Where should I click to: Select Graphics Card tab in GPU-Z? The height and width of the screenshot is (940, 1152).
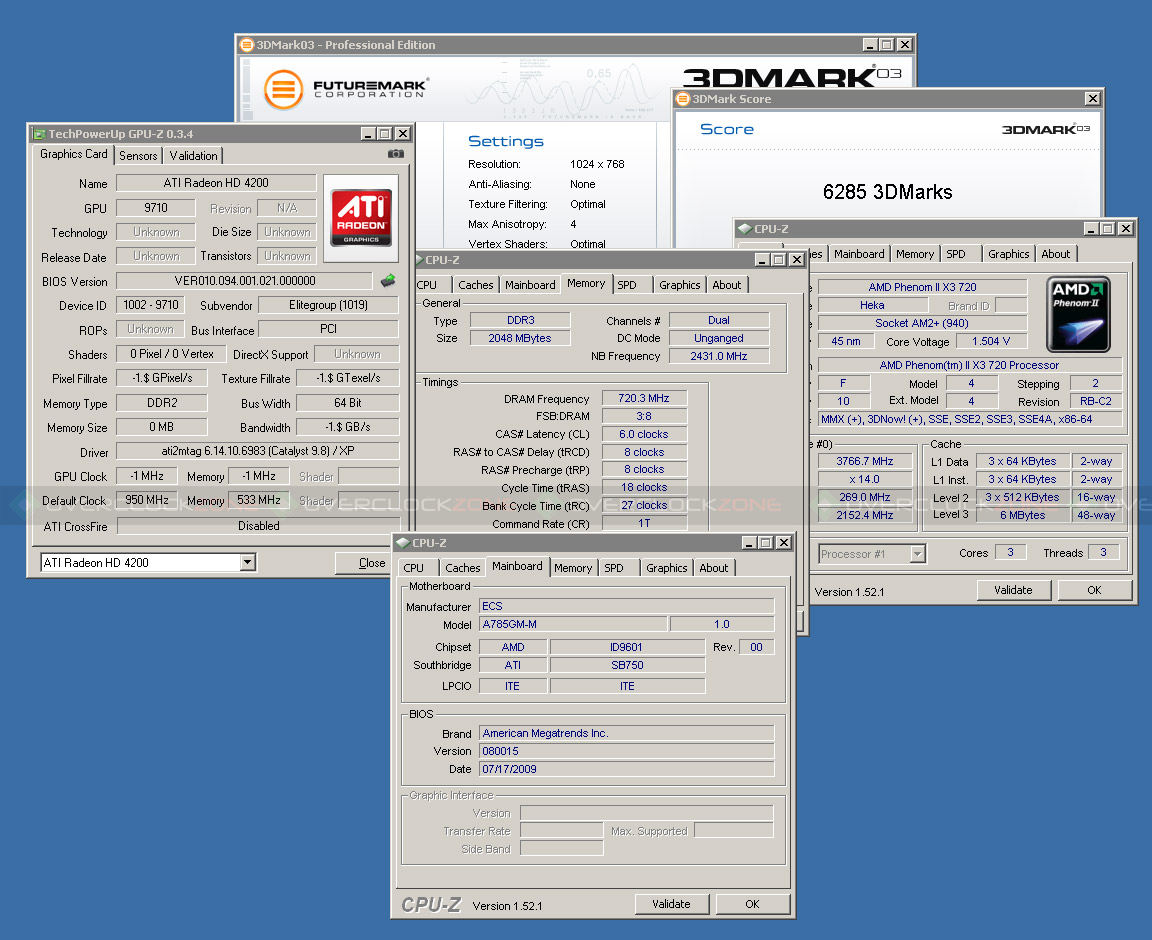pos(73,154)
